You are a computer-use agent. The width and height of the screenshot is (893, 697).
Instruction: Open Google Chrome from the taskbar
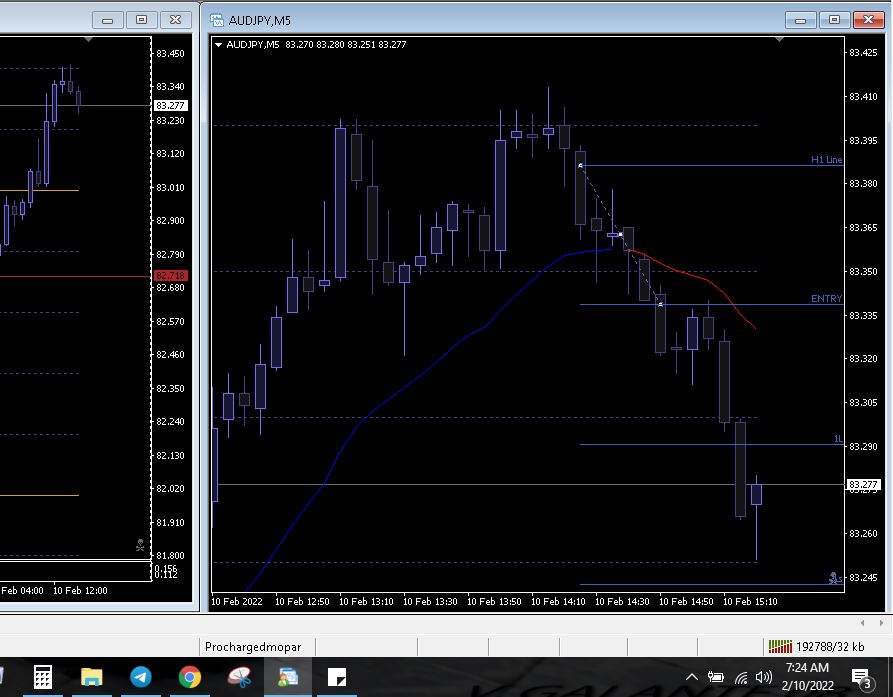click(x=190, y=677)
